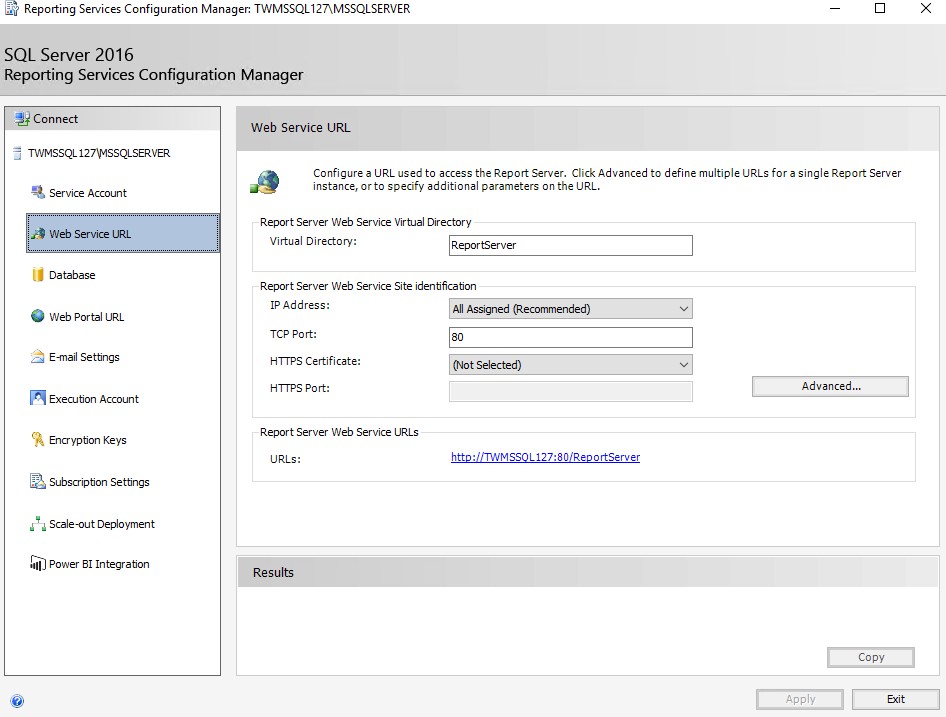This screenshot has height=717, width=946.
Task: Click the Exit button
Action: 895,699
